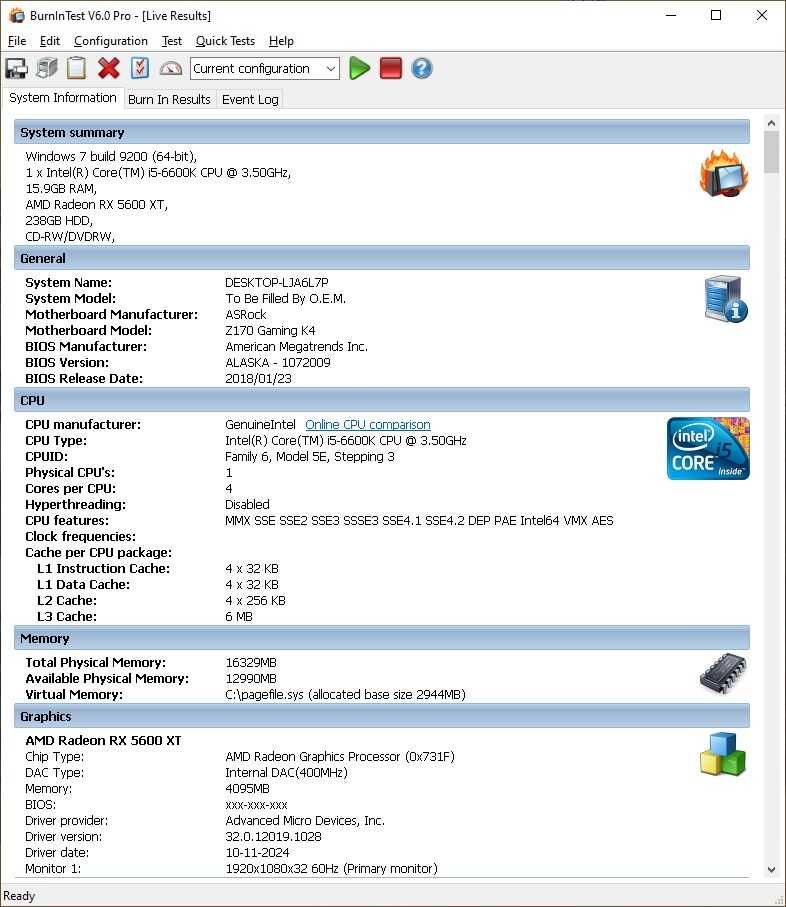
Task: Open the File menu
Action: pos(17,41)
